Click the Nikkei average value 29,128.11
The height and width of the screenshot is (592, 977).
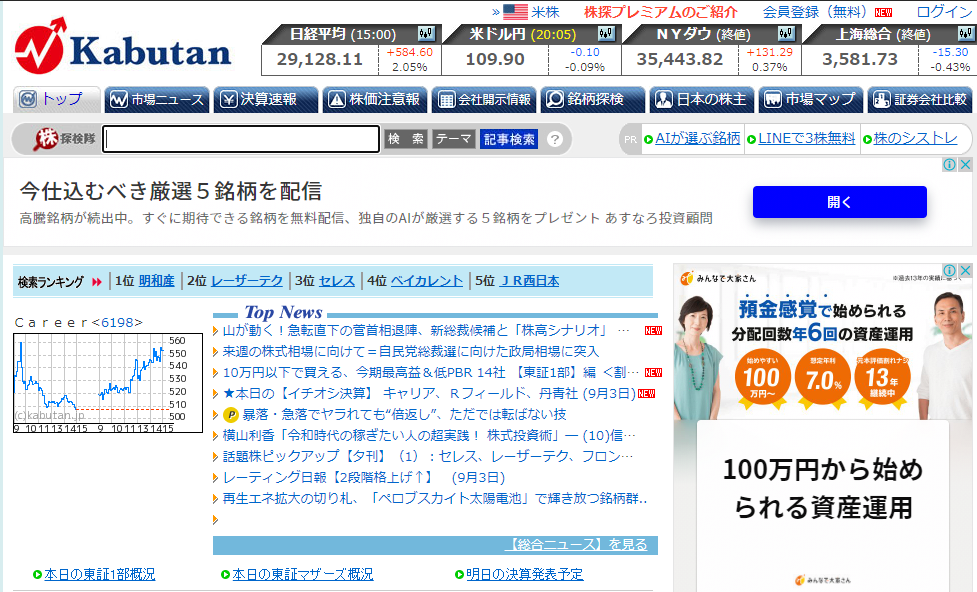click(x=320, y=60)
